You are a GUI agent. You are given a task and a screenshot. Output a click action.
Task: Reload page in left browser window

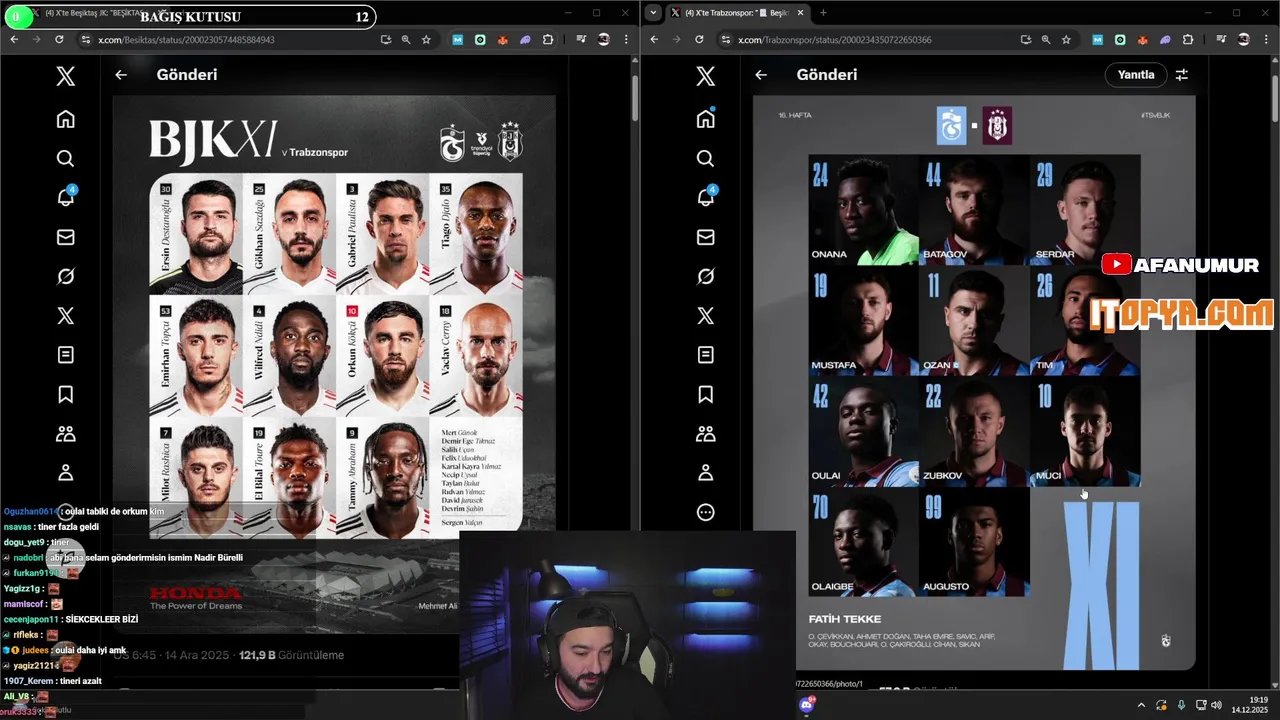[x=59, y=39]
